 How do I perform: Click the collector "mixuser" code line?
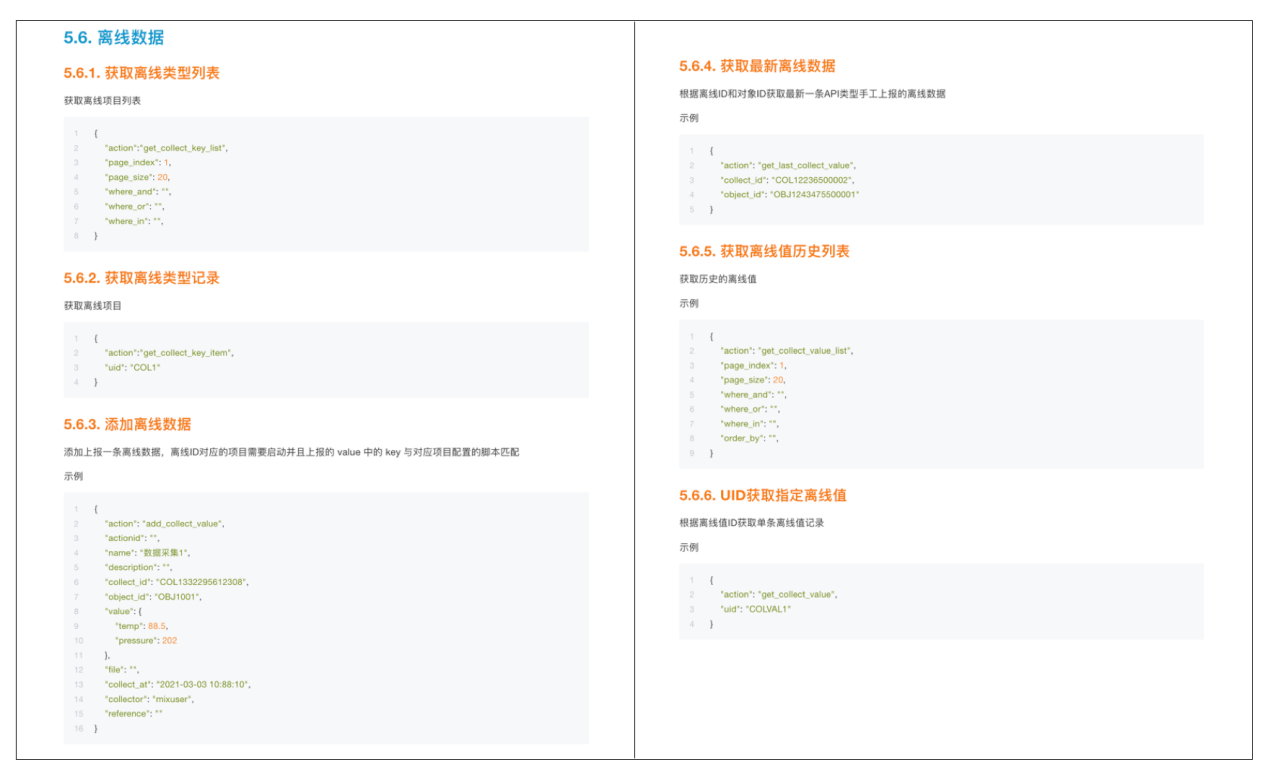(148, 699)
